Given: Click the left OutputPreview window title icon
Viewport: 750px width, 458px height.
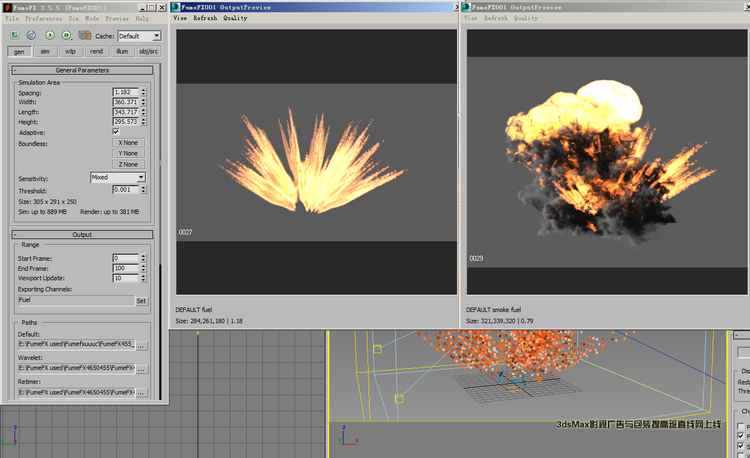Looking at the screenshot, I should [176, 7].
